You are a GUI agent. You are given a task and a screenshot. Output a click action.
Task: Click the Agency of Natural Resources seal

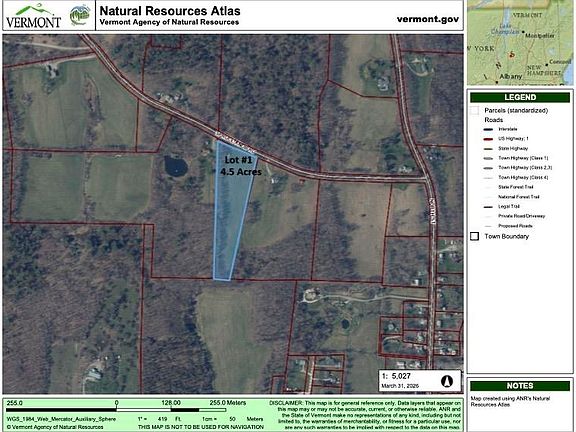click(x=80, y=15)
